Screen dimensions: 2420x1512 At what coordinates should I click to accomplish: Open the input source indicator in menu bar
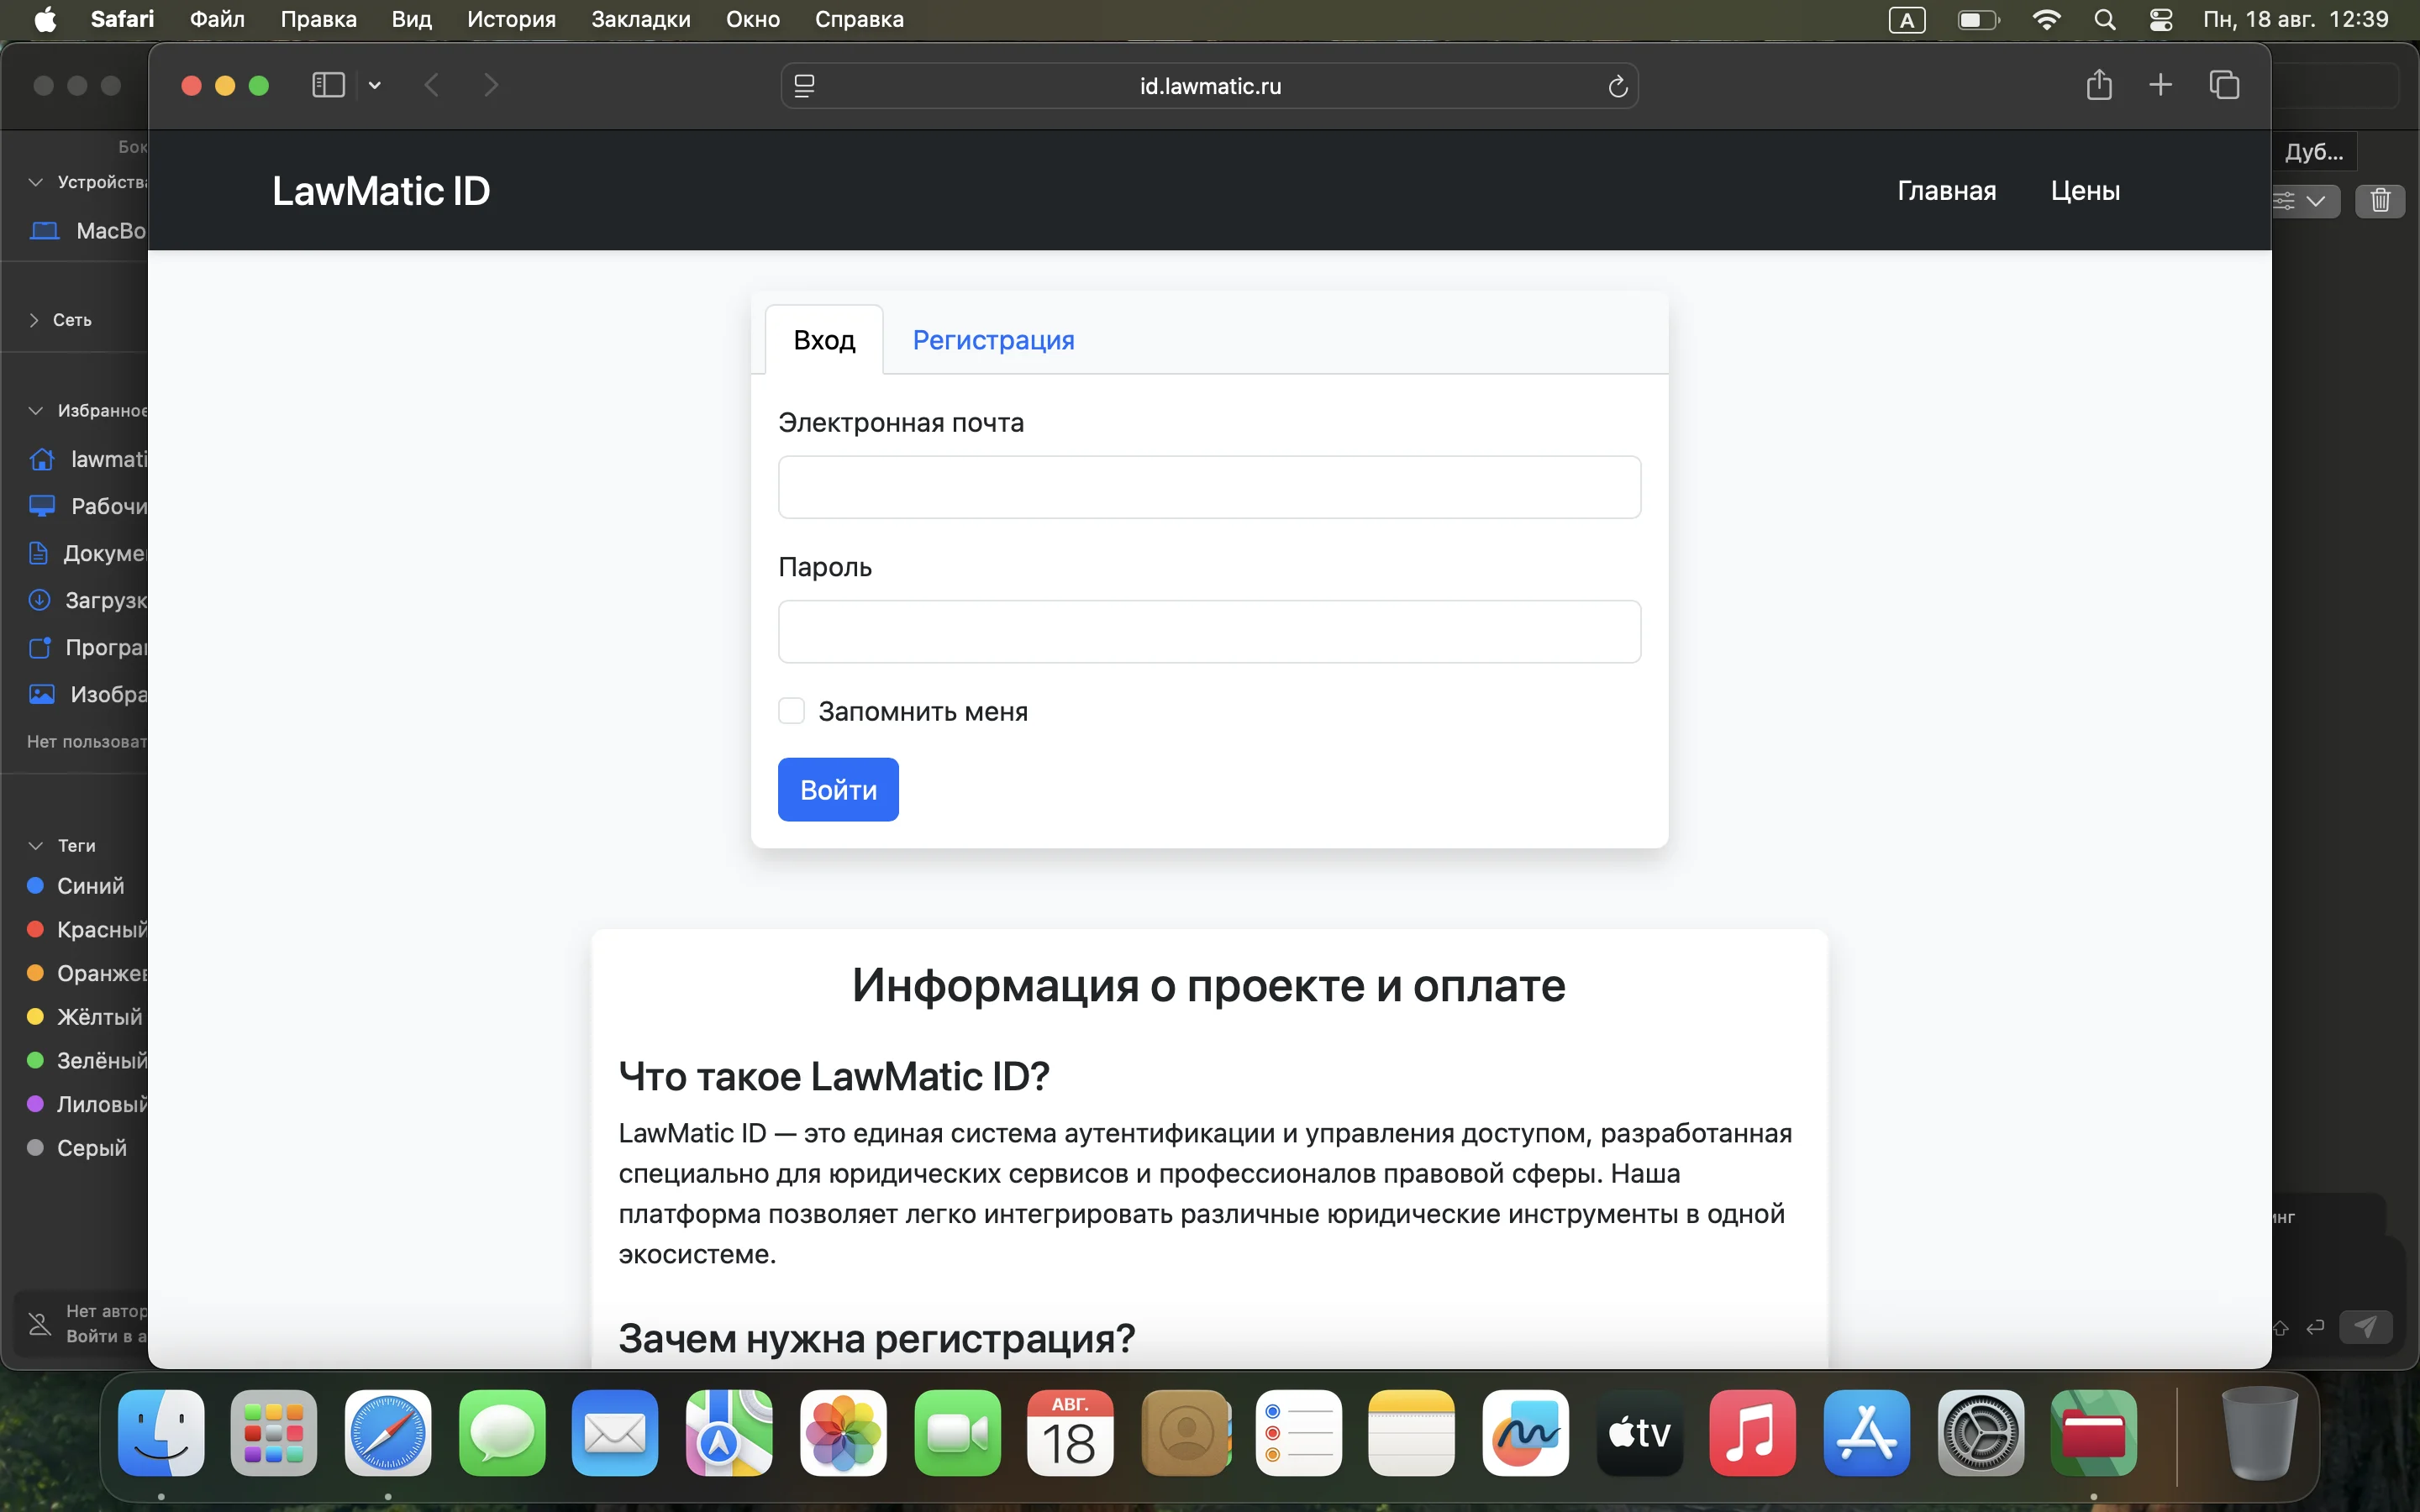(x=1906, y=20)
